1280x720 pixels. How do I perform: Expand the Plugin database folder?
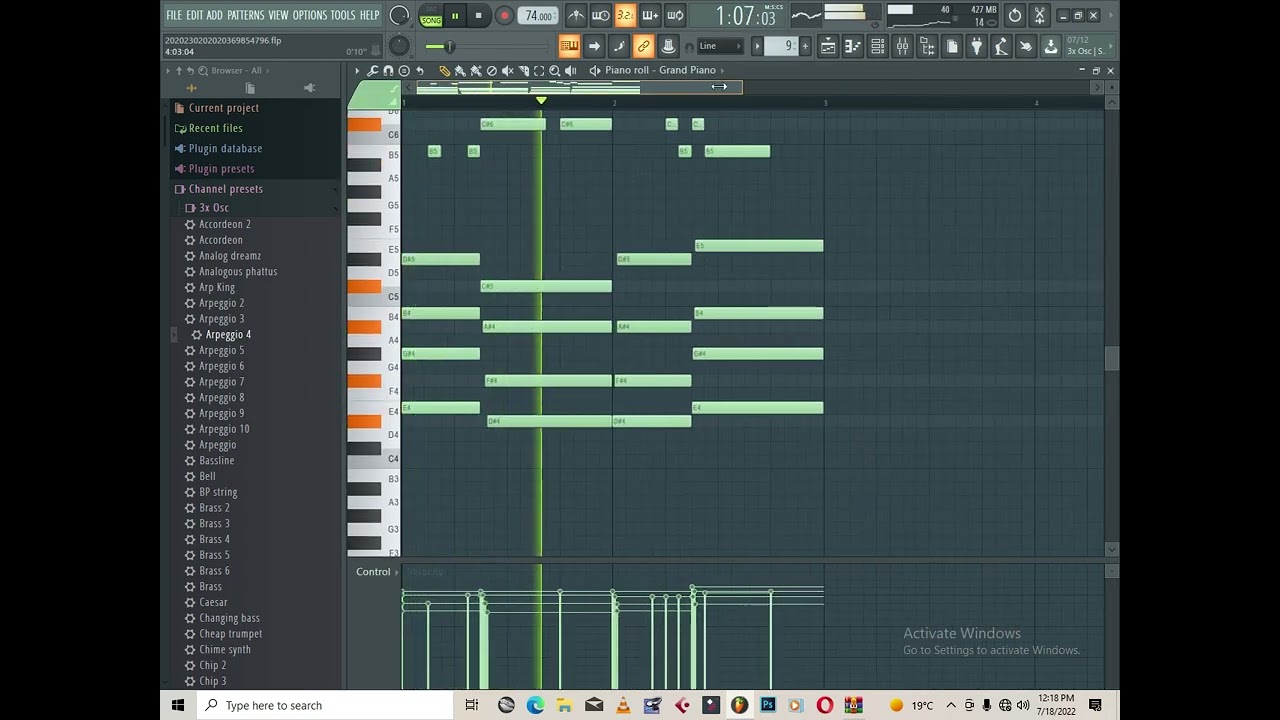click(225, 148)
